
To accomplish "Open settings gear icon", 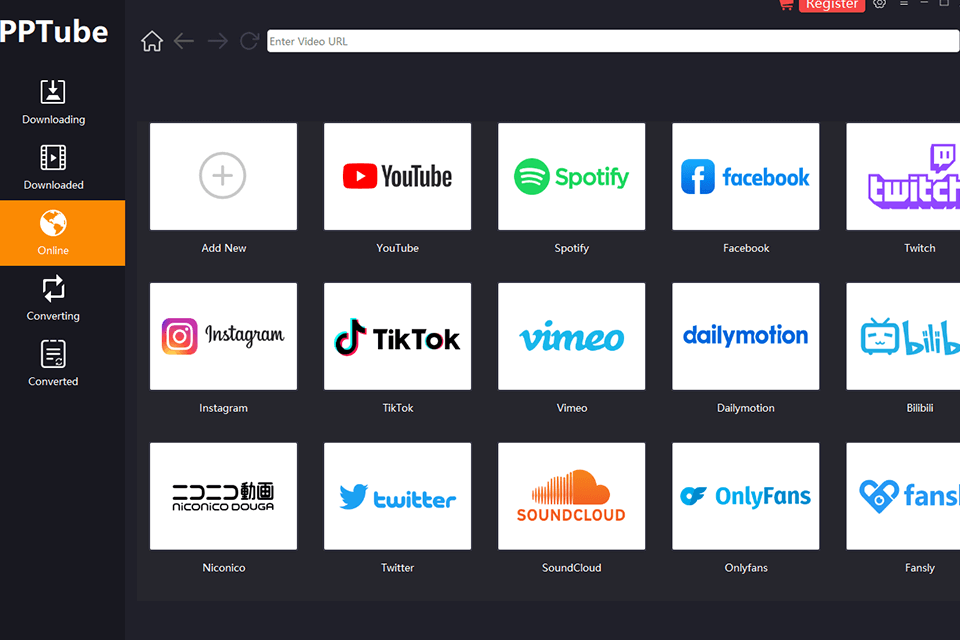I will pyautogui.click(x=880, y=4).
